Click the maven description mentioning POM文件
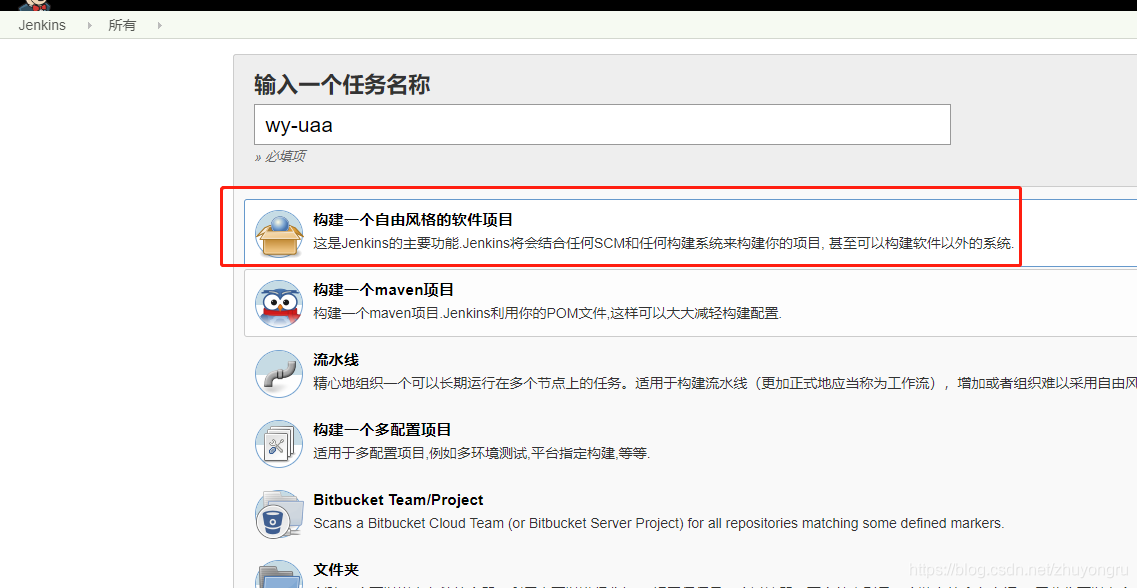The height and width of the screenshot is (588, 1137). tap(547, 314)
